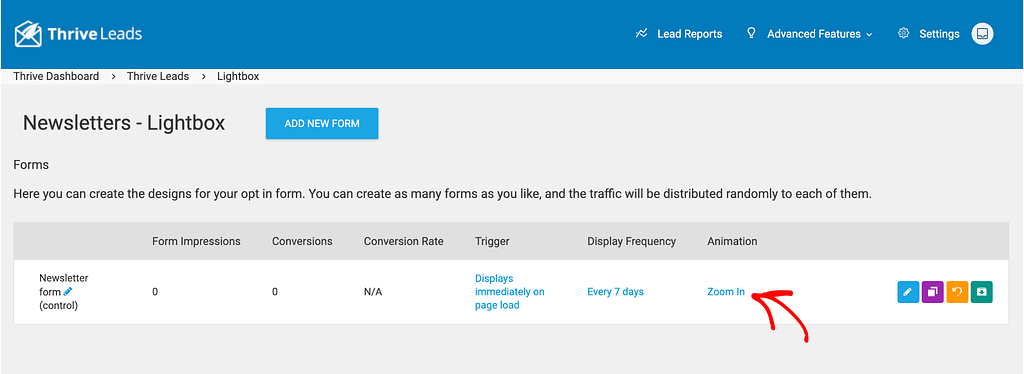Edit the Displays immediately on page load trigger
Viewport: 1024px width, 374px height.
click(x=509, y=292)
